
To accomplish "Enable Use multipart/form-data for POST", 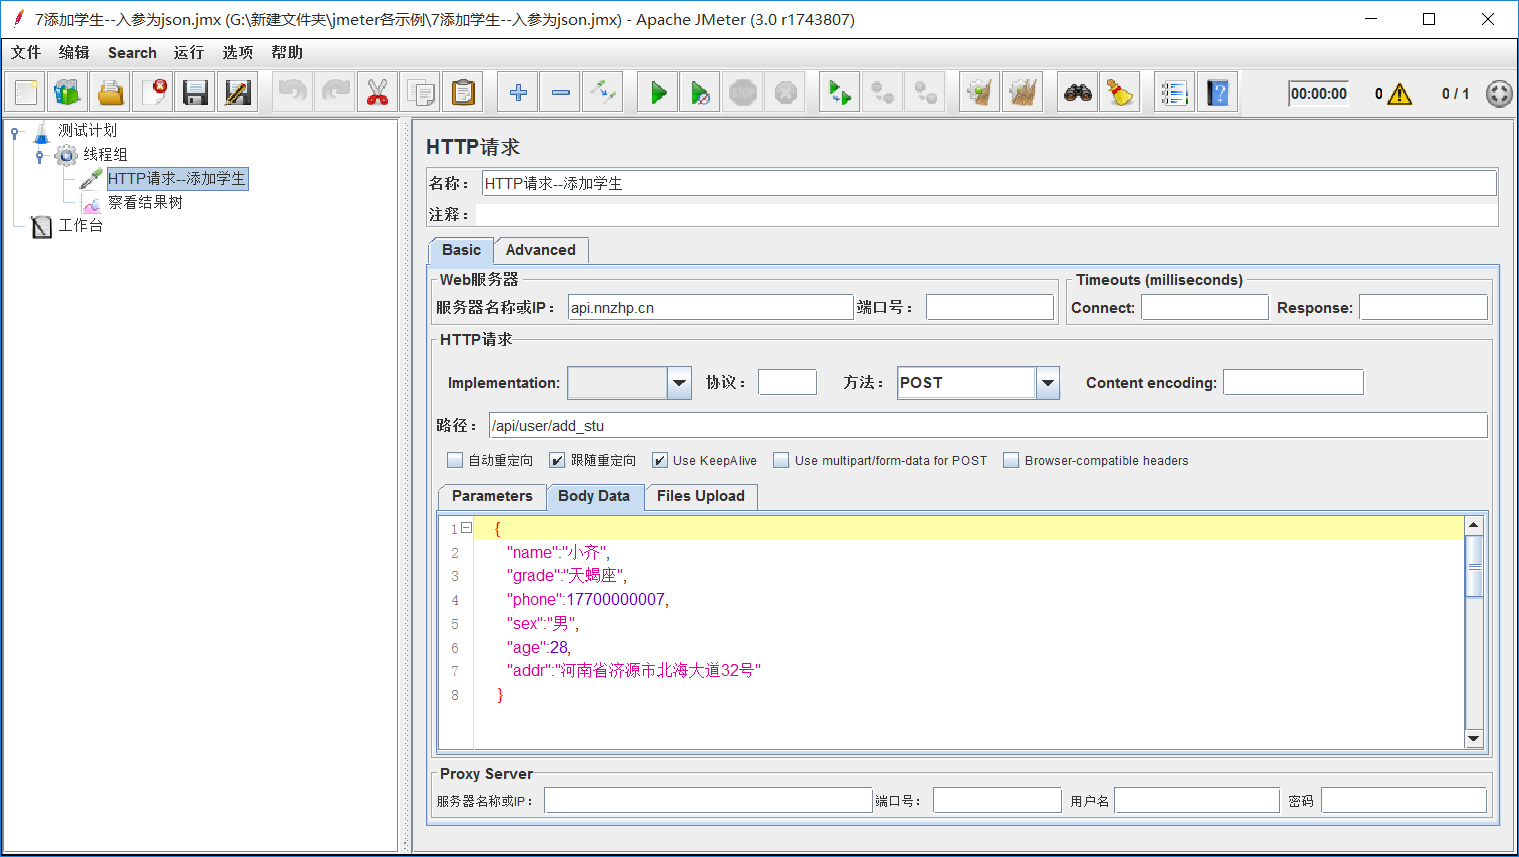I will pos(781,460).
